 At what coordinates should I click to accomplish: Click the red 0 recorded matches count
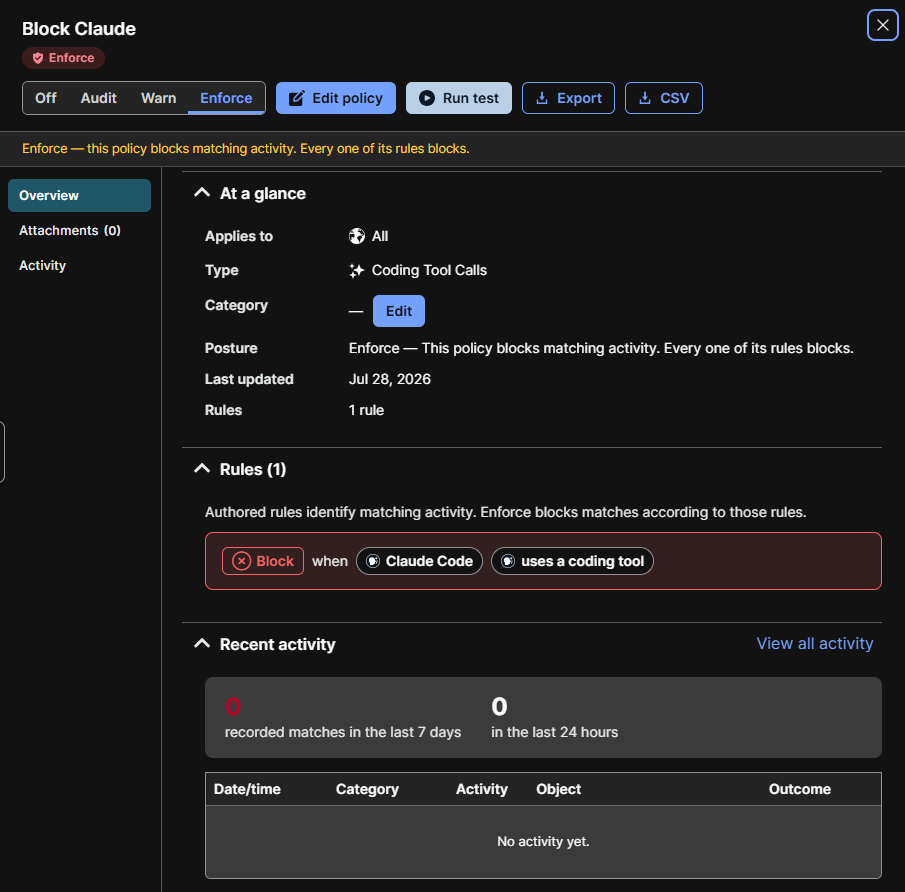pos(233,707)
